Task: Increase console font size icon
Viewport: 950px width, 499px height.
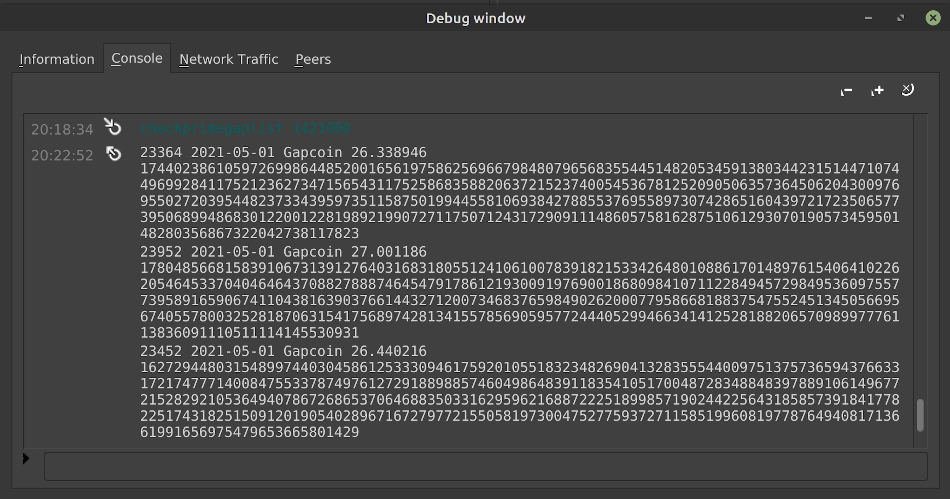Action: (877, 91)
